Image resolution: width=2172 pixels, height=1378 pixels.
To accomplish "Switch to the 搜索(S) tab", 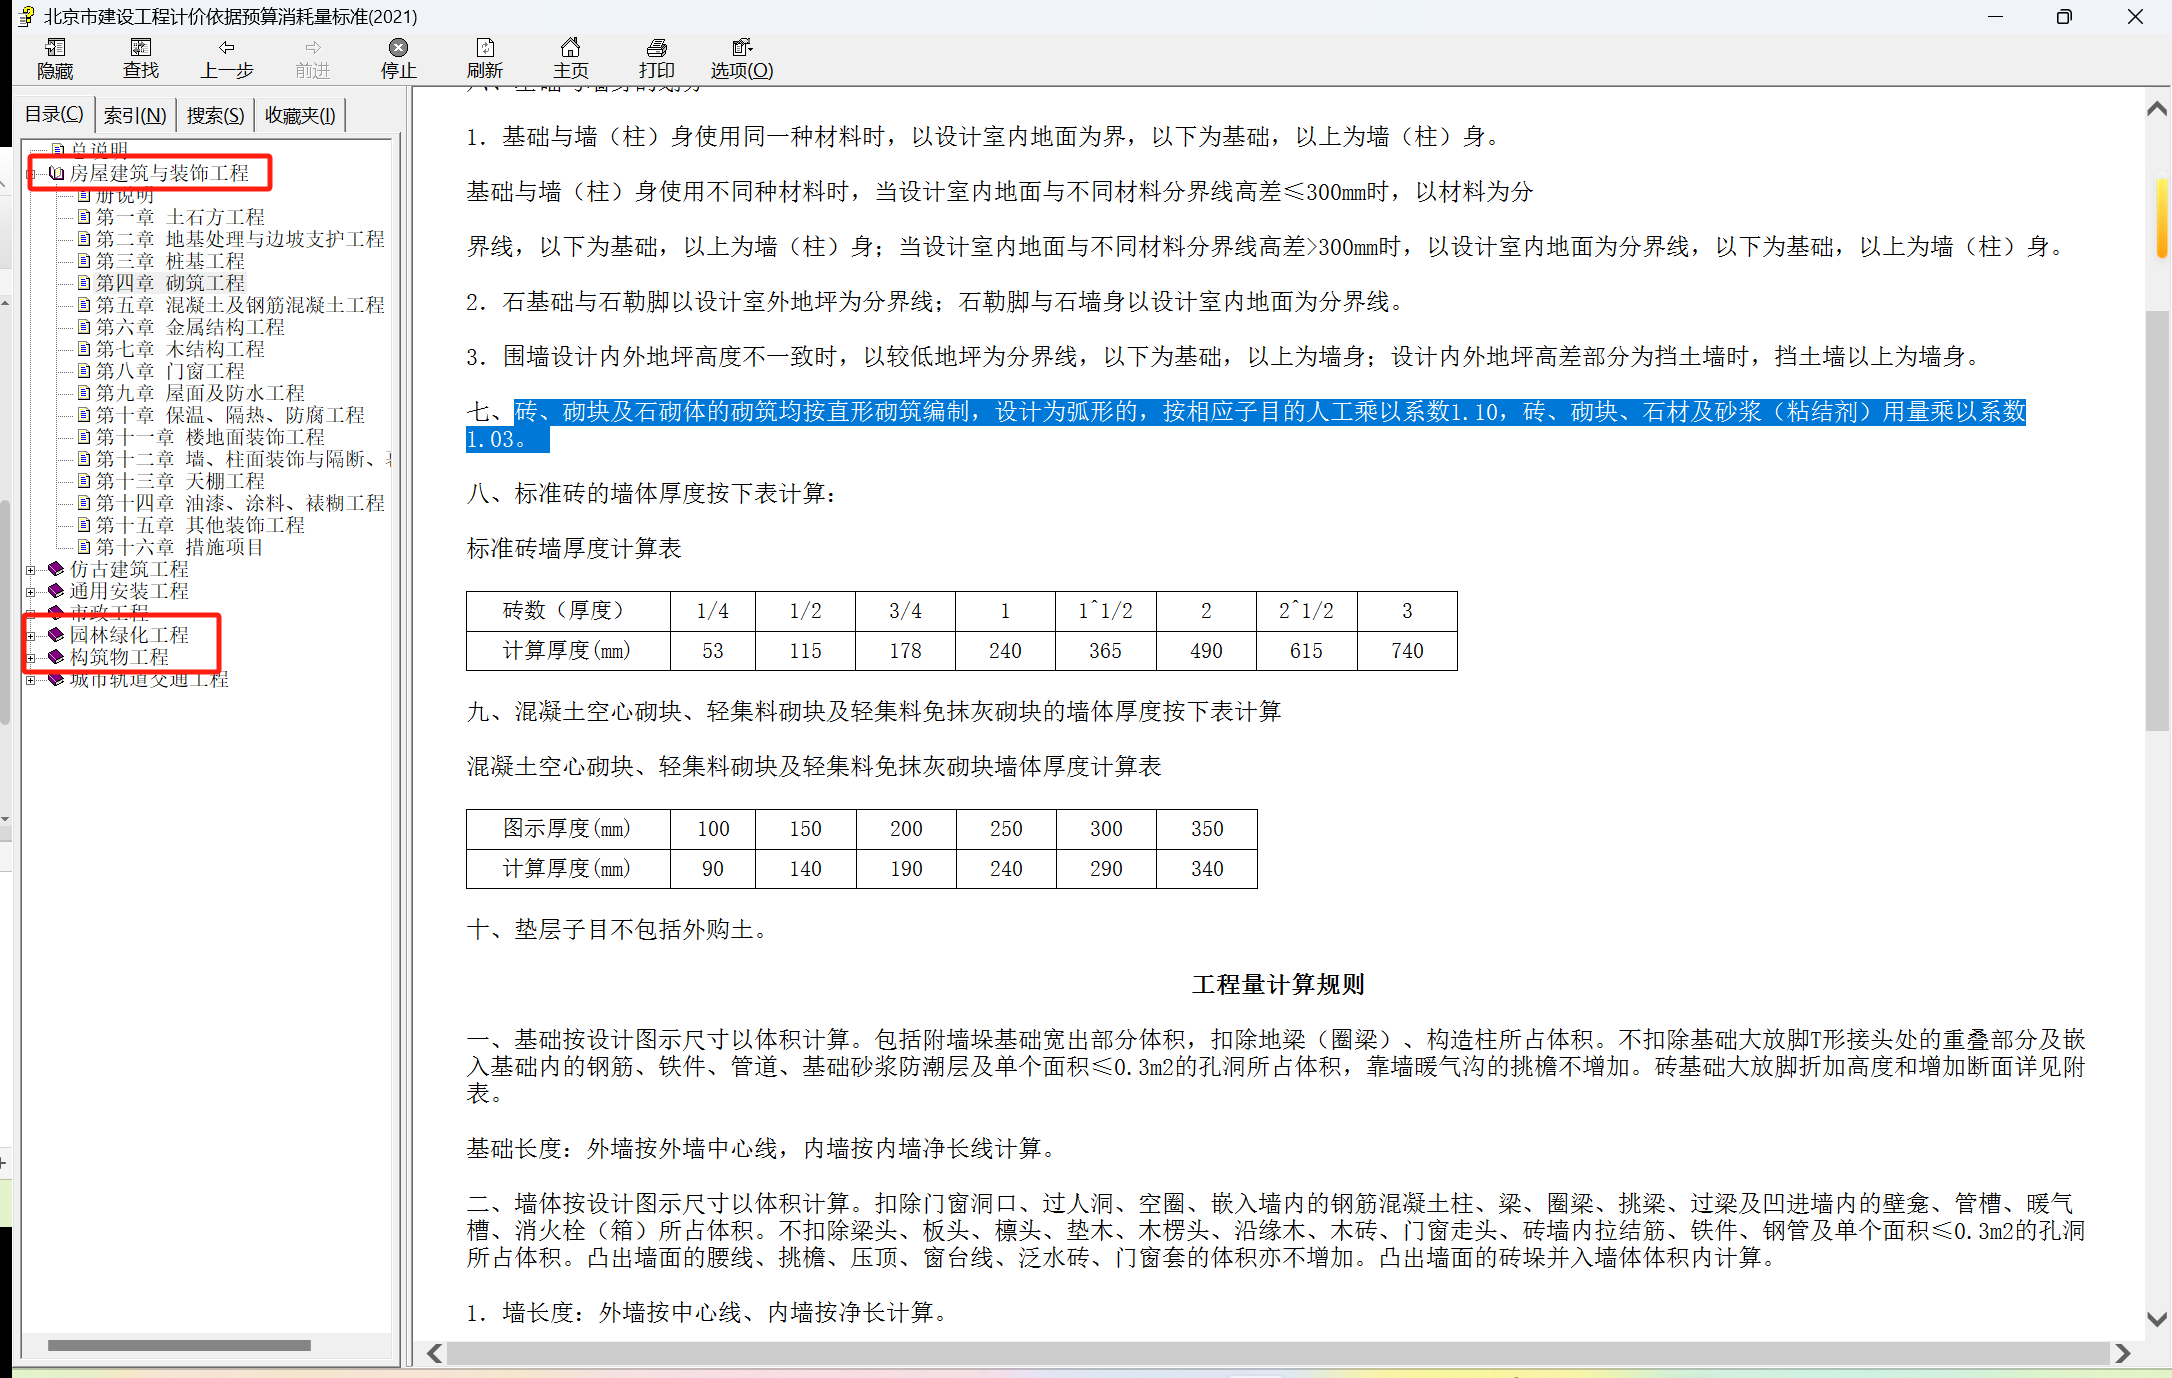I will 215,116.
